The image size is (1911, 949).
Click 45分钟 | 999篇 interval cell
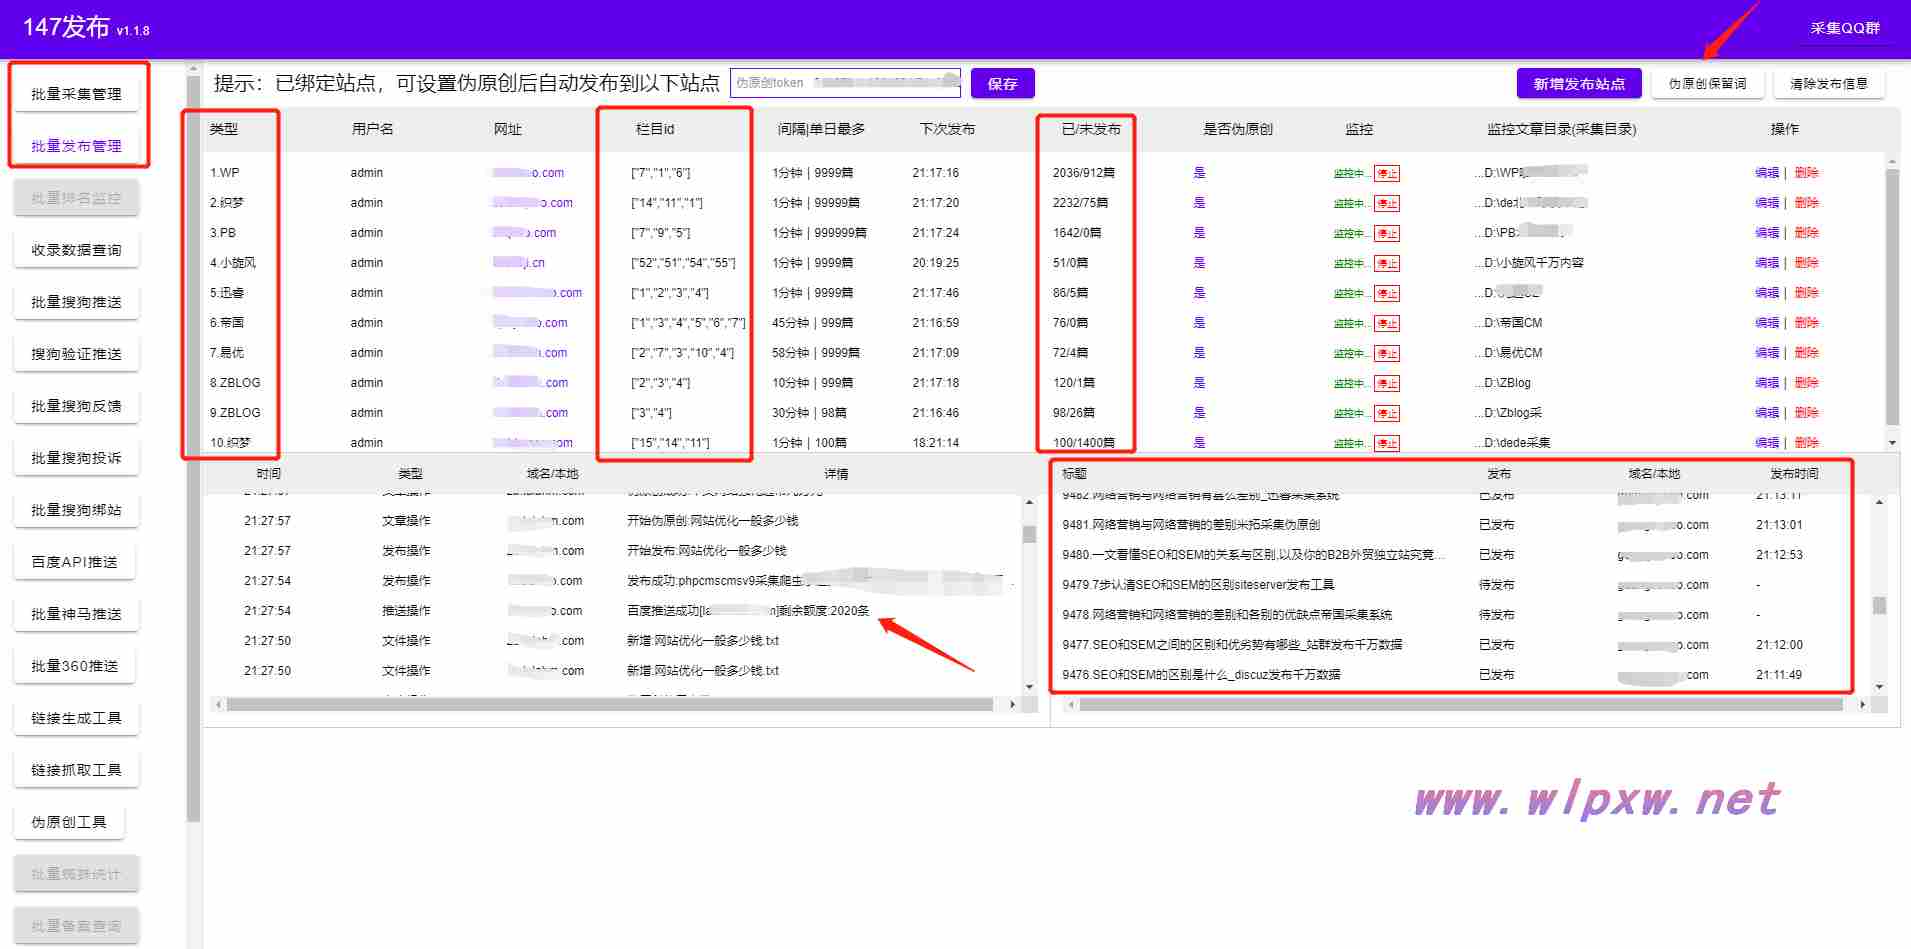coord(813,323)
